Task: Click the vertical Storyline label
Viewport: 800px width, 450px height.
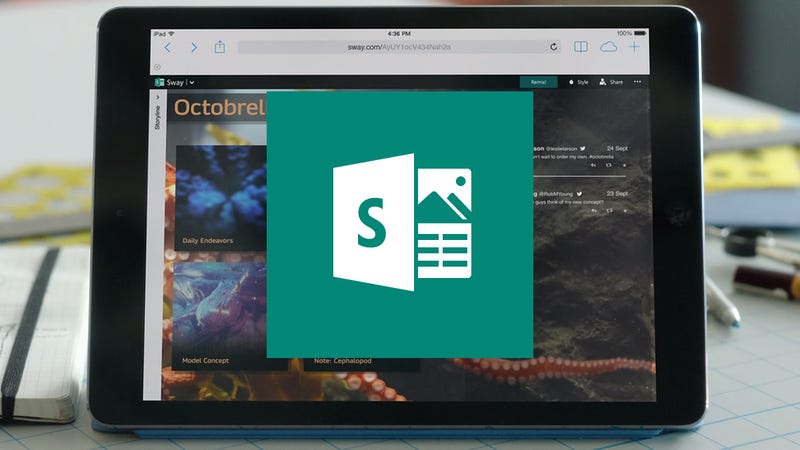Action: (x=158, y=117)
